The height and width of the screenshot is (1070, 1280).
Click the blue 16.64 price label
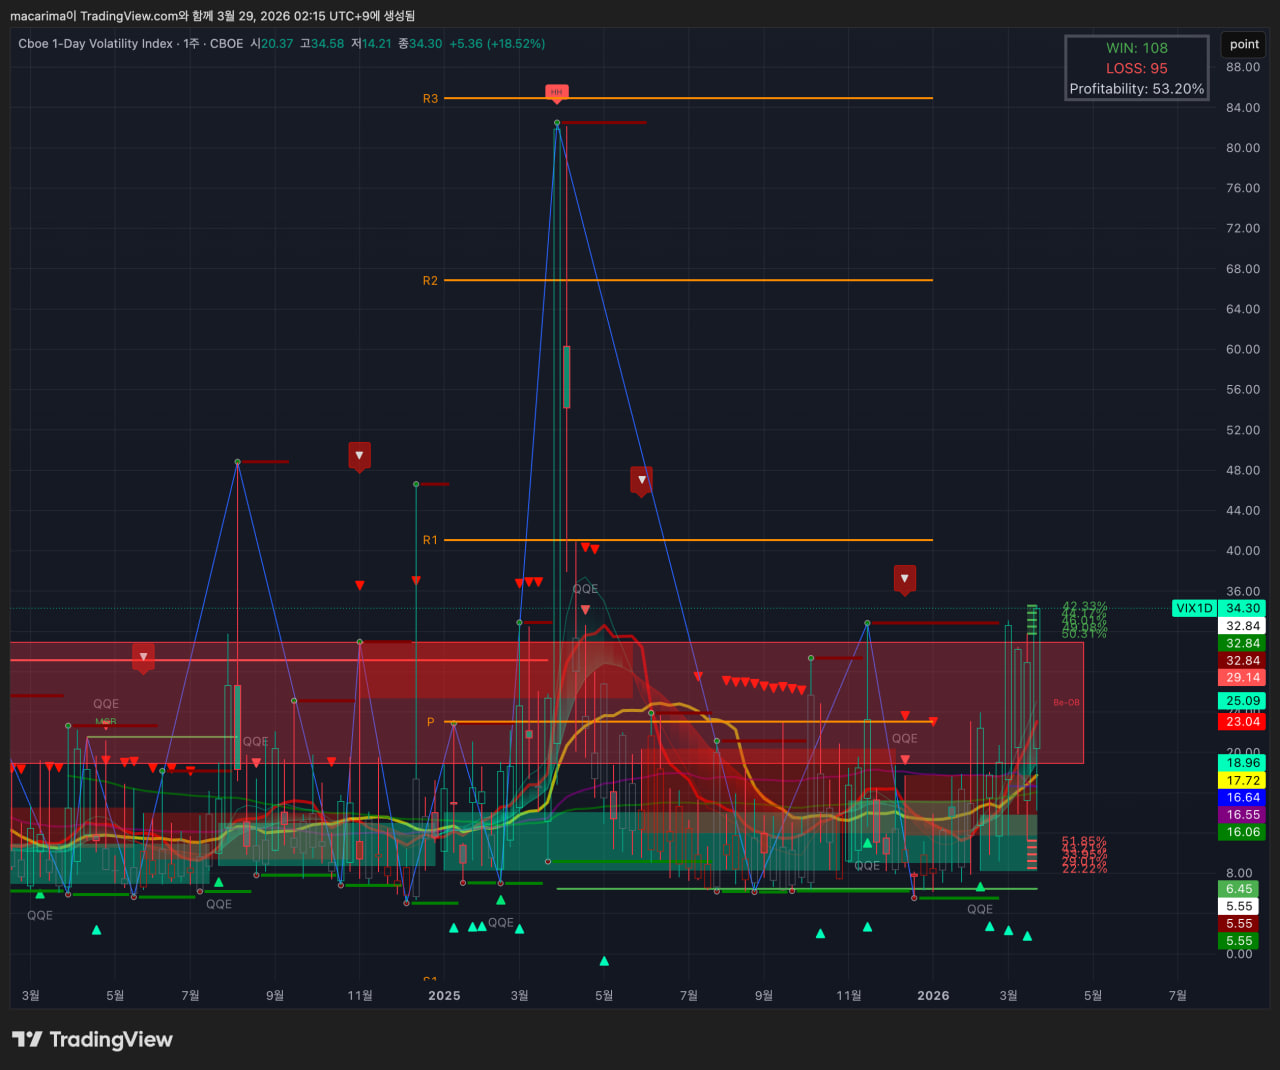pos(1243,798)
